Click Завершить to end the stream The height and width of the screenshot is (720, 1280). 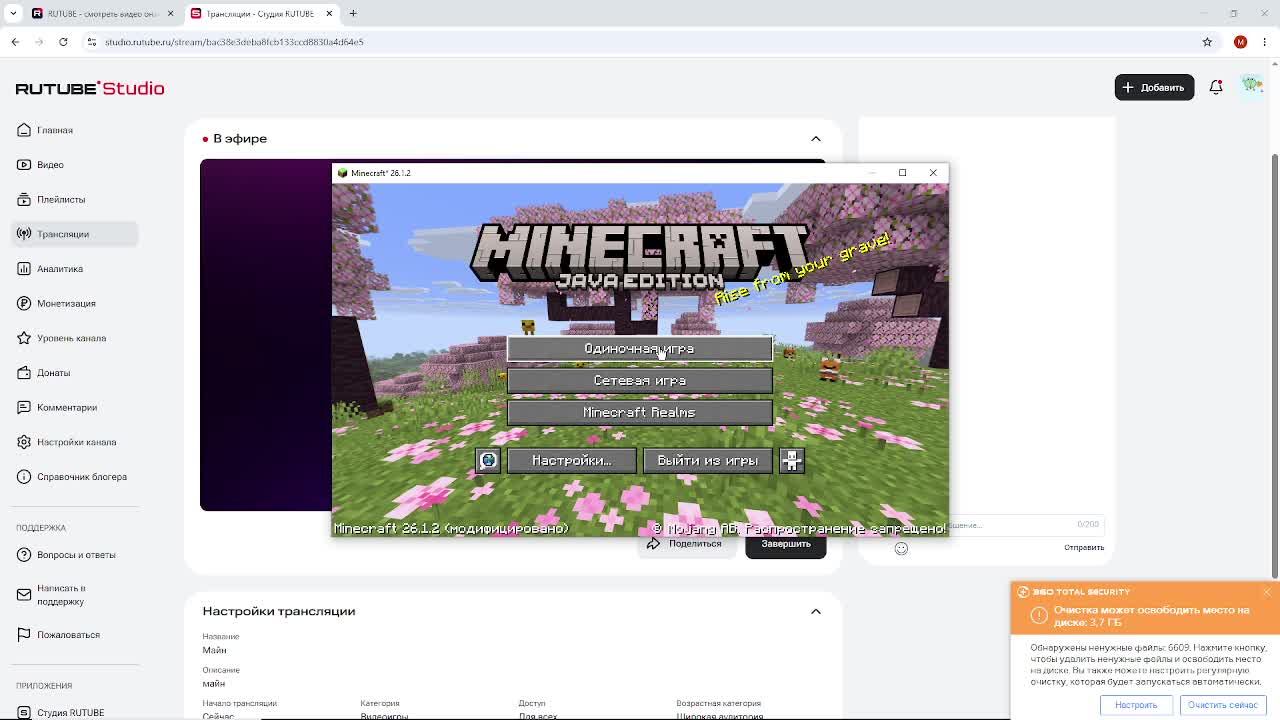click(785, 545)
